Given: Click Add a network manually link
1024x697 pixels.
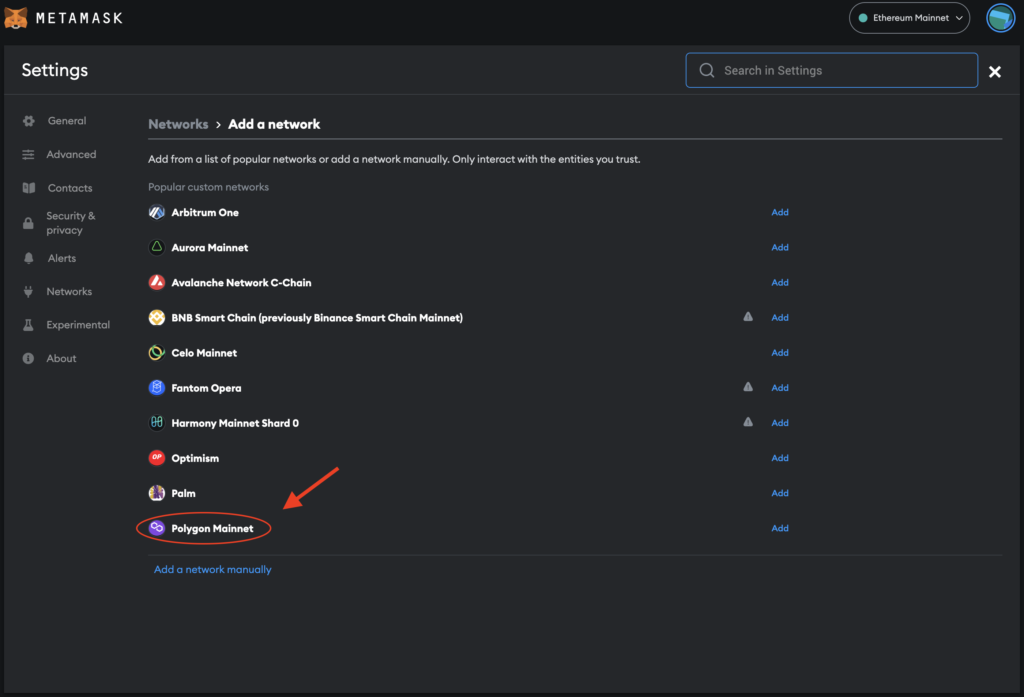Looking at the screenshot, I should 212,570.
